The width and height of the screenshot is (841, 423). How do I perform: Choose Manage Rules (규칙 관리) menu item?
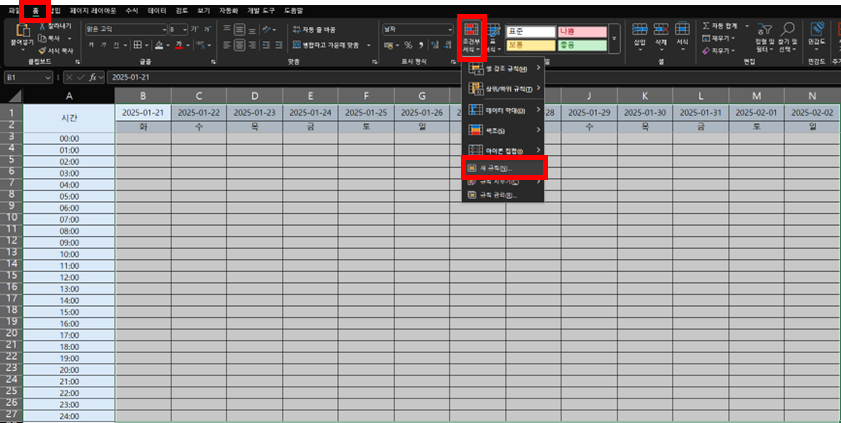click(x=503, y=195)
